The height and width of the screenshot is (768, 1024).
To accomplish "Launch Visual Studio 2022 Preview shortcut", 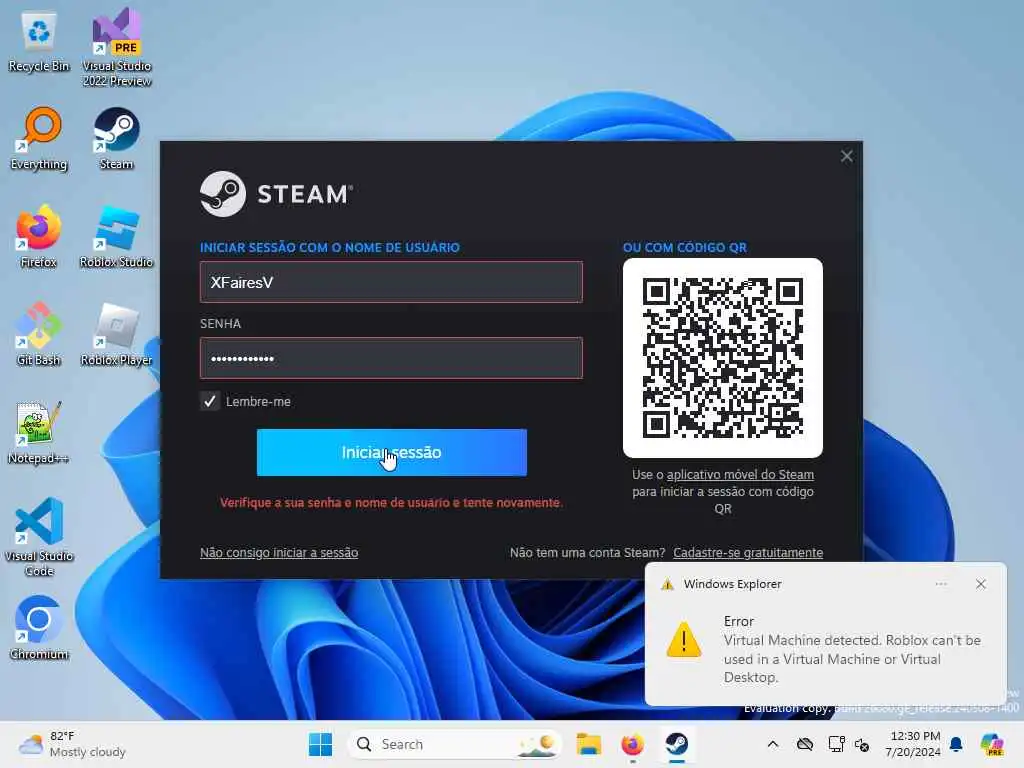I will pyautogui.click(x=116, y=47).
